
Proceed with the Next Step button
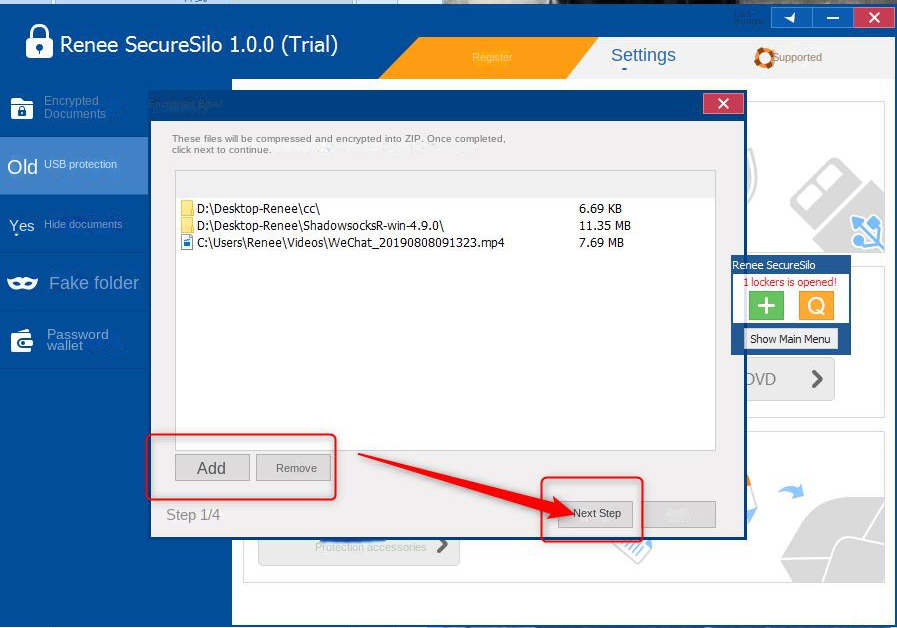[x=596, y=514]
